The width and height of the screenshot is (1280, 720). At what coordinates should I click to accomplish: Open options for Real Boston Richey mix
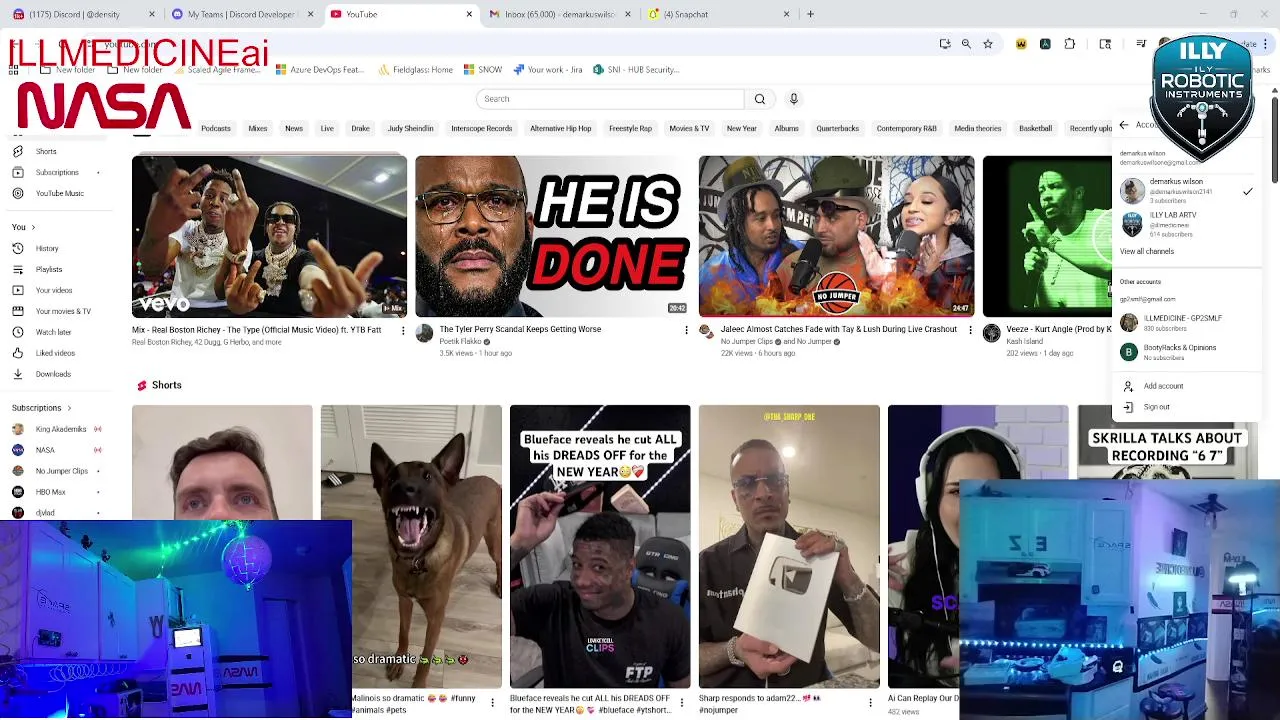403,330
